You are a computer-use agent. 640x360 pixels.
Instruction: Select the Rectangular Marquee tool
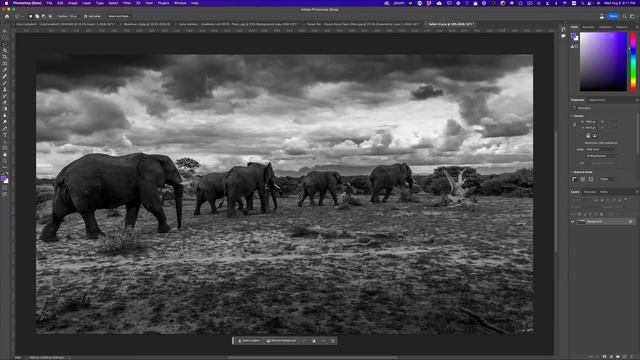click(5, 37)
